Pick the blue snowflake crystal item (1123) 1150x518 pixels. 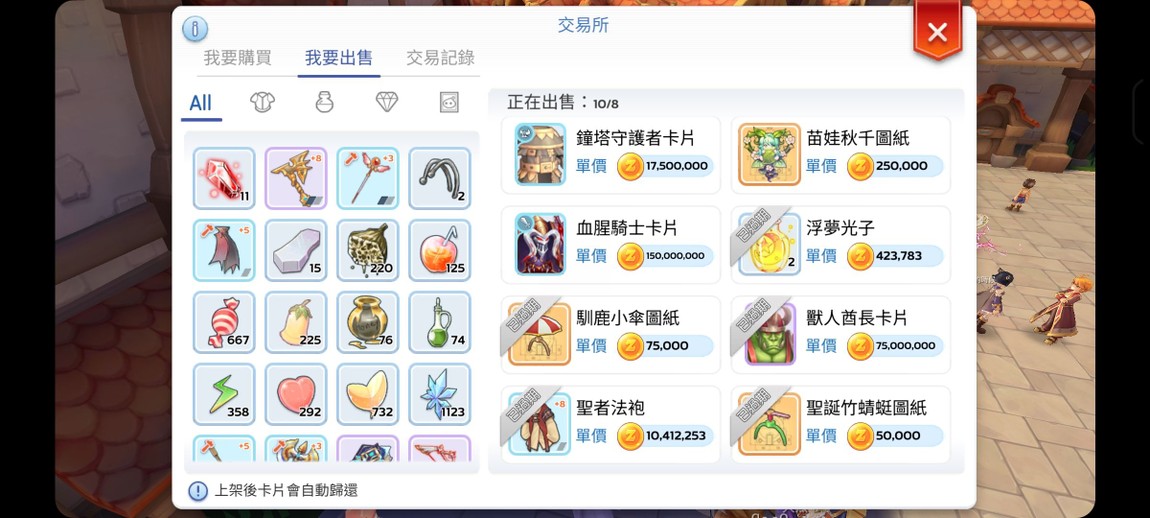(x=440, y=394)
